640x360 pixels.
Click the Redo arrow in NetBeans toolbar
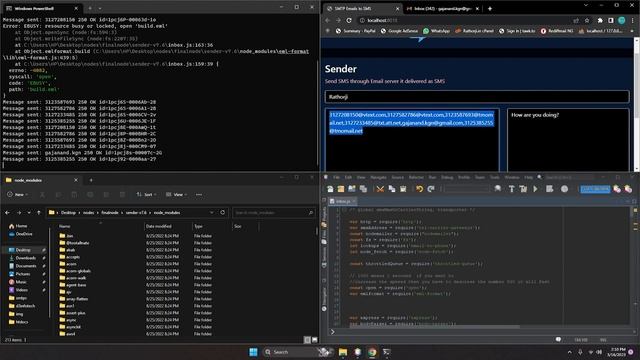[431, 189]
